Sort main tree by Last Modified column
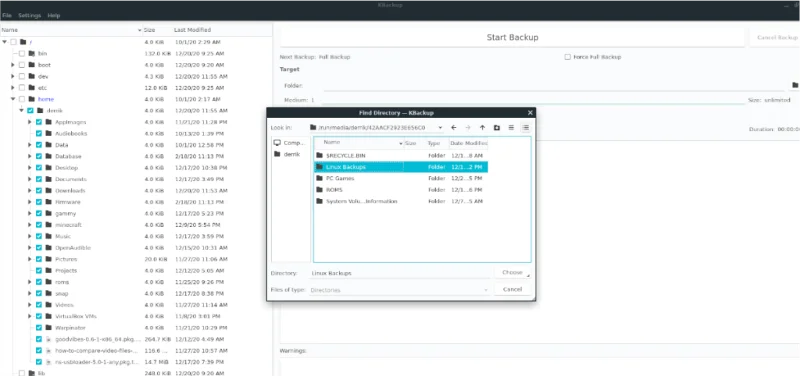 point(192,30)
